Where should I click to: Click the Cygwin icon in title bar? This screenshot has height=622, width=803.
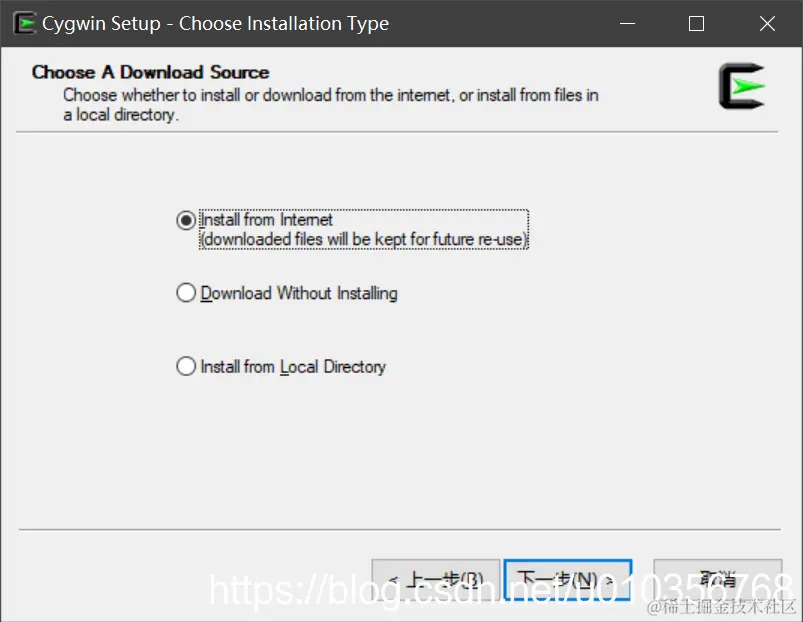click(25, 24)
